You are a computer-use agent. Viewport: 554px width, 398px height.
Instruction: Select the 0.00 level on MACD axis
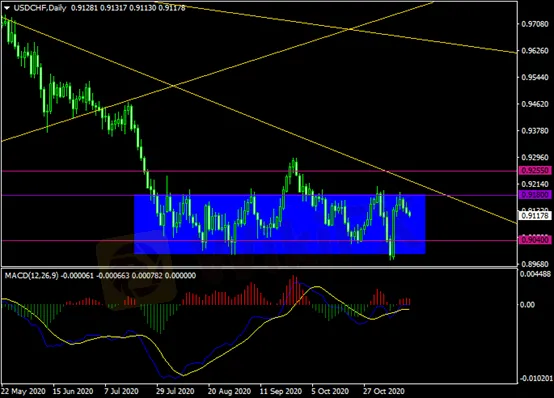coord(527,305)
